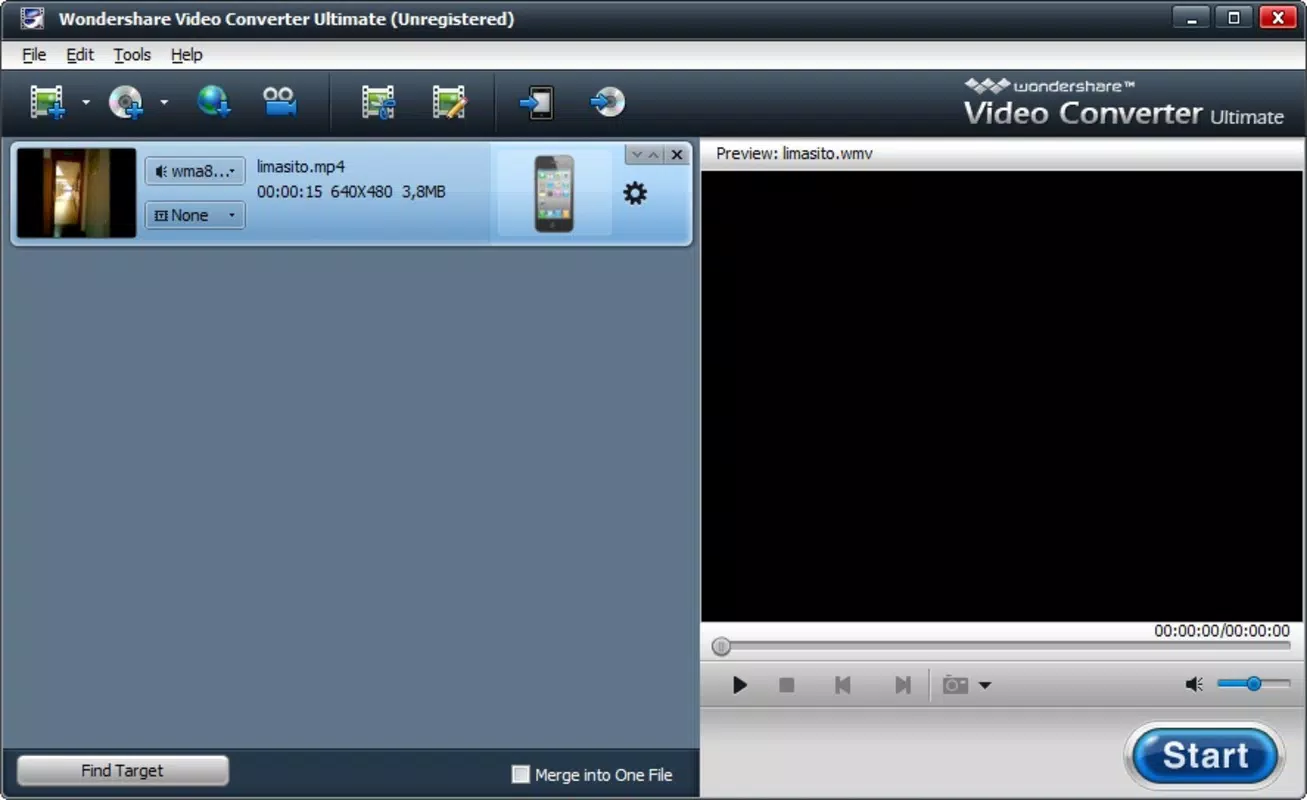Image resolution: width=1307 pixels, height=800 pixels.
Task: Open the Edit menu
Action: [x=80, y=55]
